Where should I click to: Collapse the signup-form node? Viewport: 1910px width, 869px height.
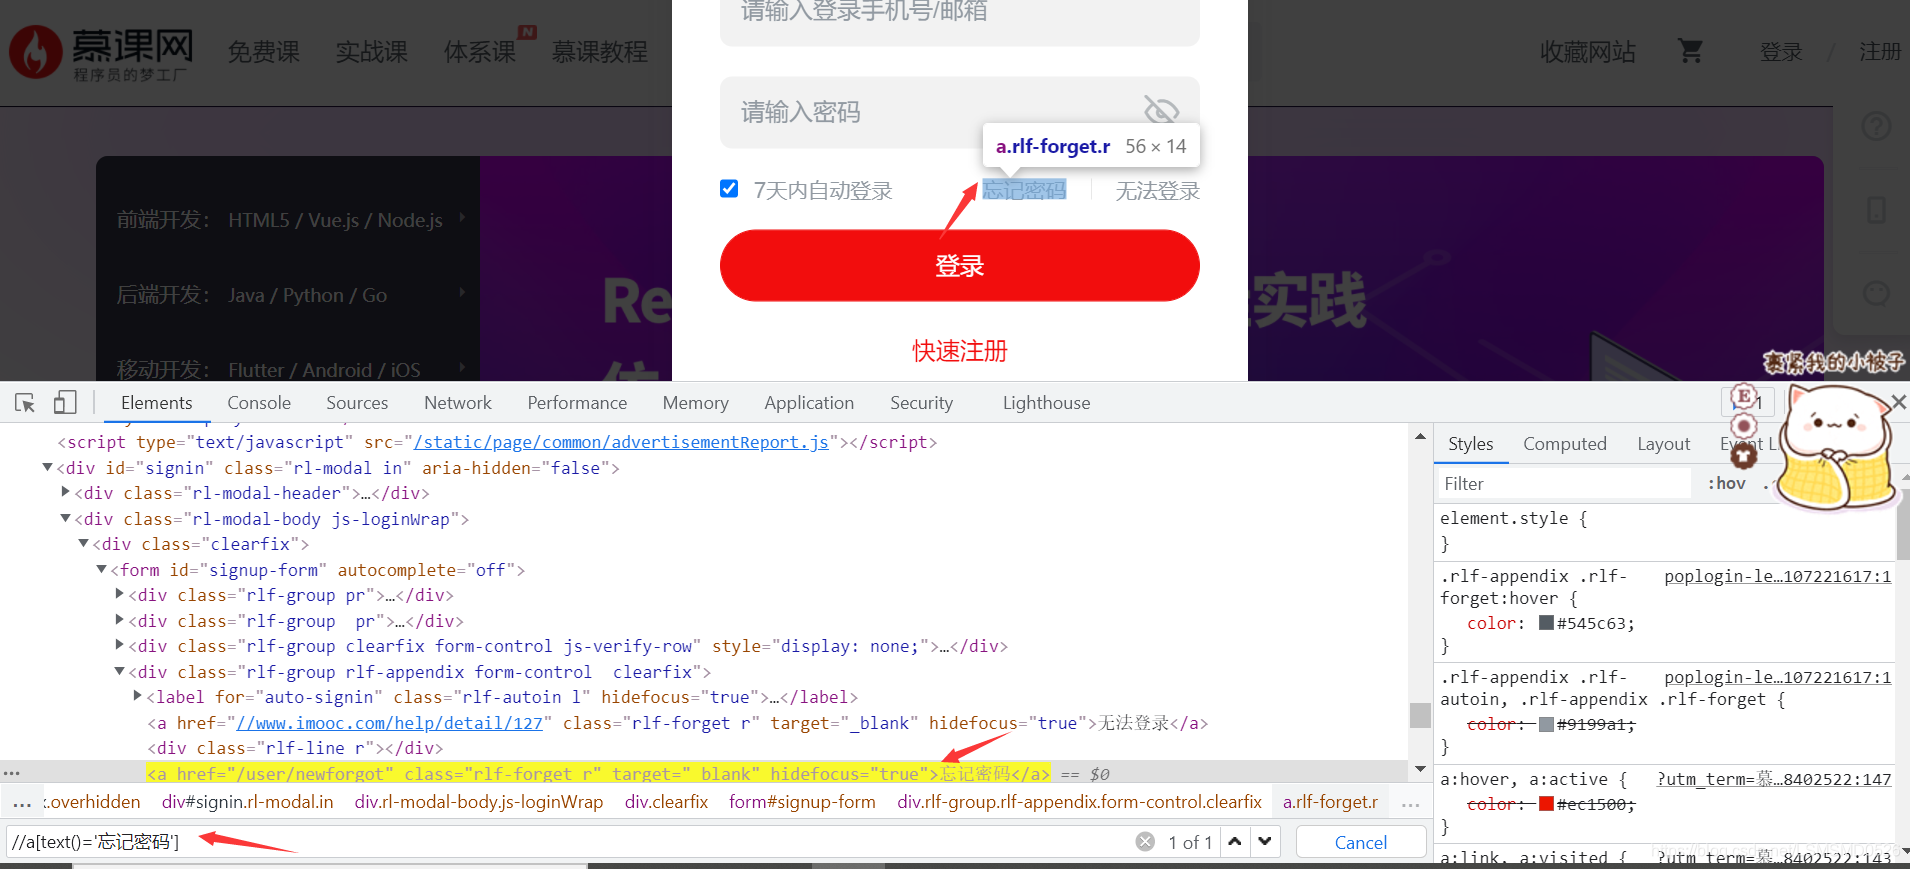coord(101,569)
